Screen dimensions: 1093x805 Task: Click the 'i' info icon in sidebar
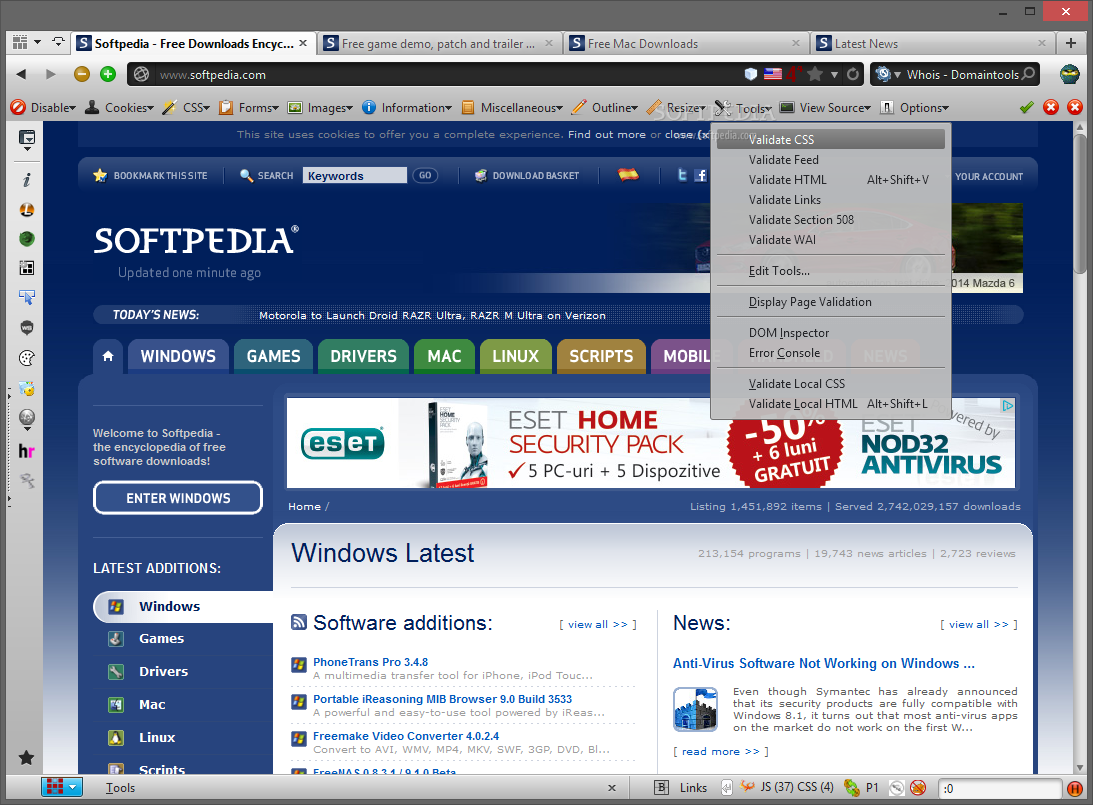[x=26, y=180]
